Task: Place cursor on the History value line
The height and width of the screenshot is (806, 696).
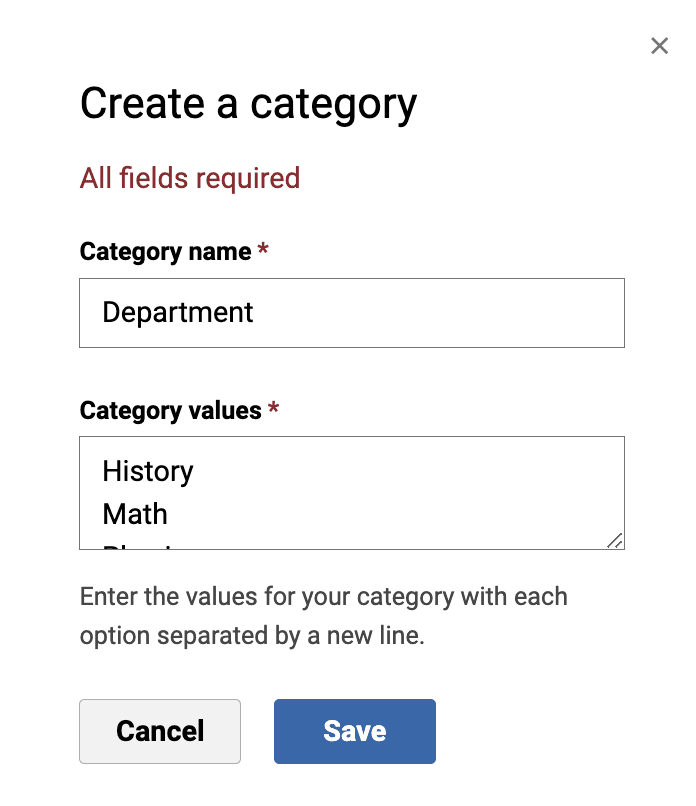Action: point(148,471)
